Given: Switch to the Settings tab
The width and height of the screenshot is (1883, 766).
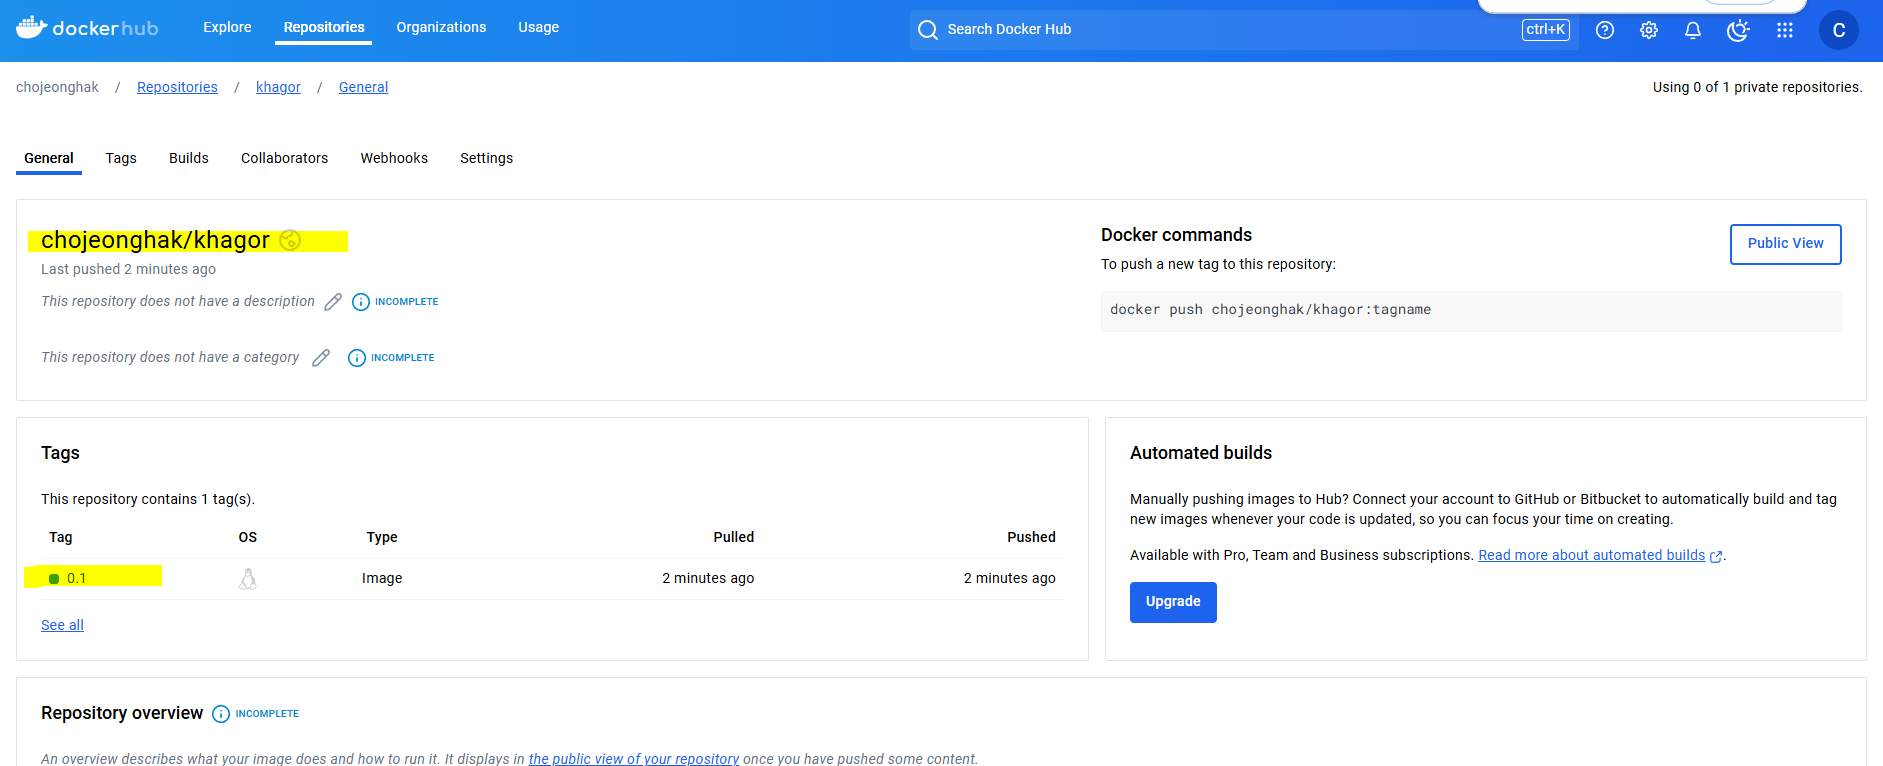Looking at the screenshot, I should tap(486, 158).
